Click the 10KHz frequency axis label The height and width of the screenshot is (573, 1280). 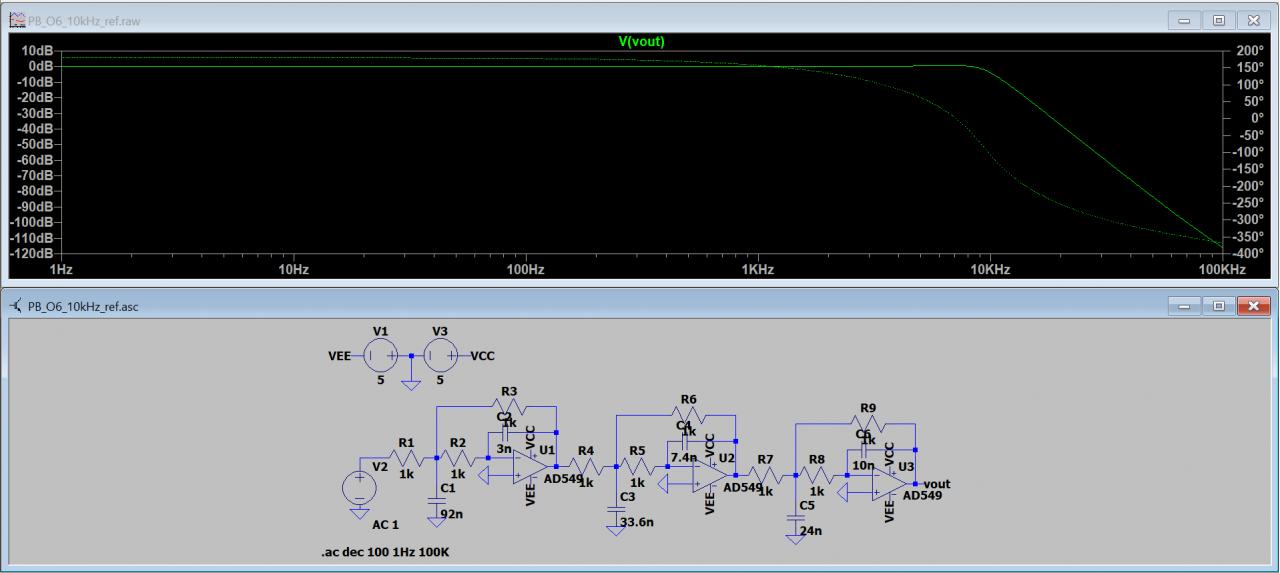point(990,271)
